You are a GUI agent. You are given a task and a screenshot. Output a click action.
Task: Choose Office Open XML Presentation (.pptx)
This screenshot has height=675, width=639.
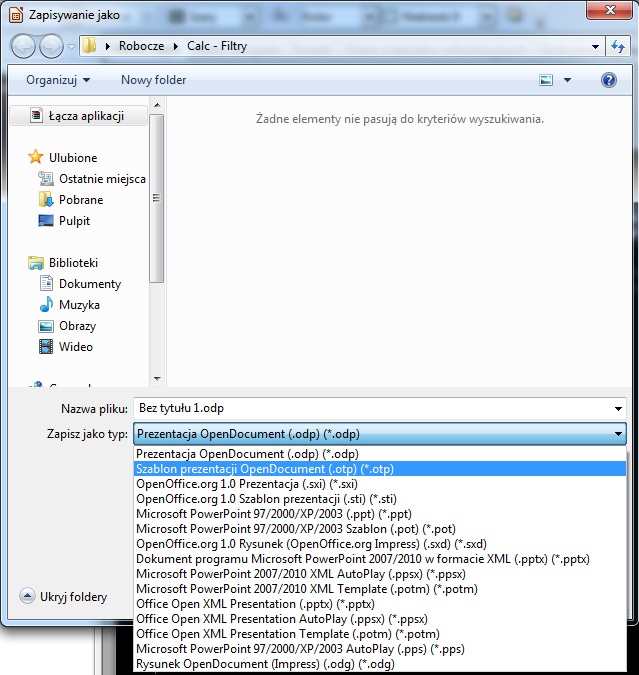[x=380, y=604]
